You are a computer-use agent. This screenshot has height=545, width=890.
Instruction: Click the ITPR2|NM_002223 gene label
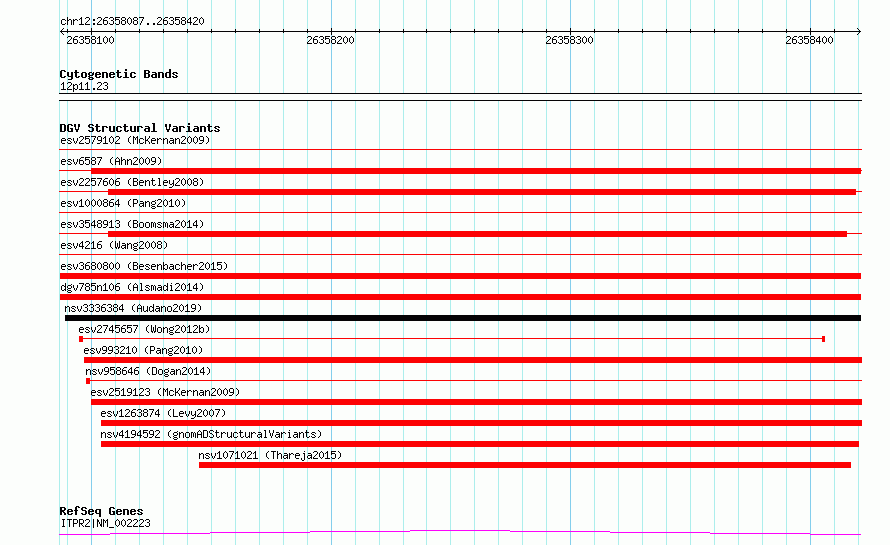(x=106, y=523)
